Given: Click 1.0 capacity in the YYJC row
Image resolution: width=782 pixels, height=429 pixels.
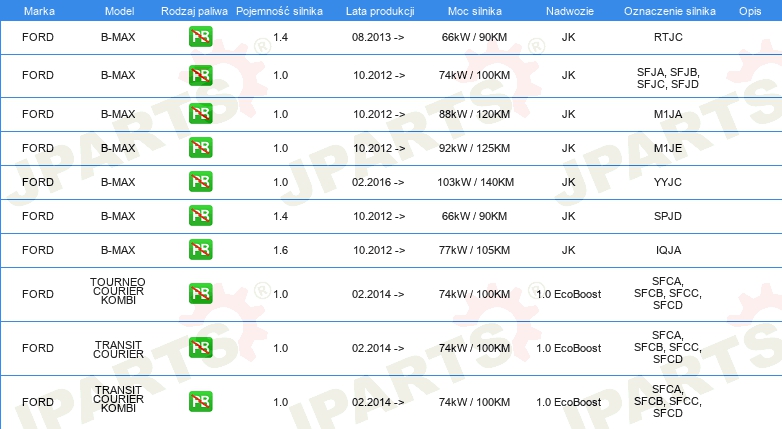Looking at the screenshot, I should click(x=280, y=182).
